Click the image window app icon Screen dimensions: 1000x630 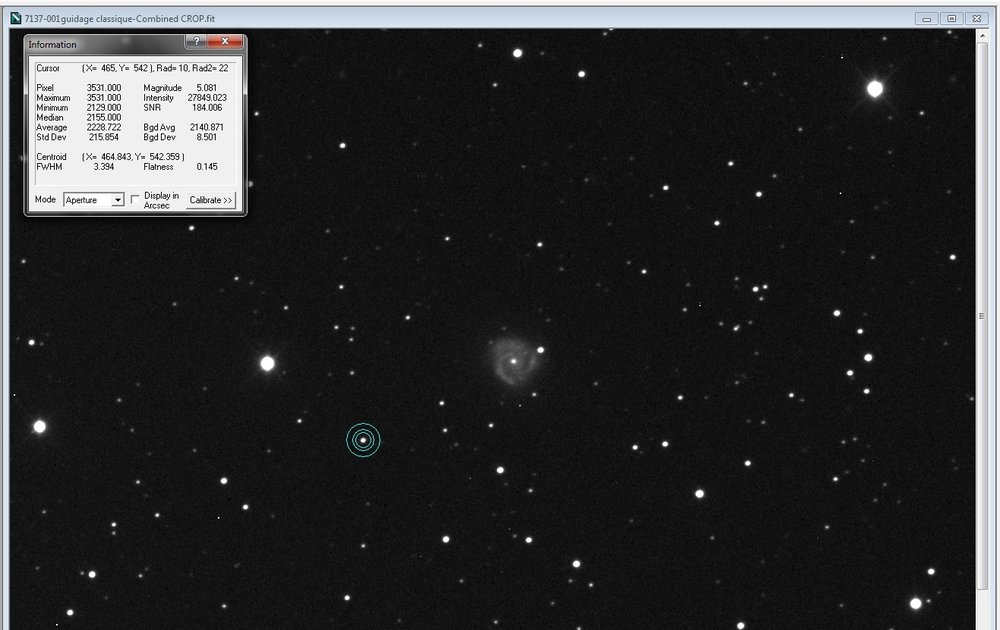[15, 18]
